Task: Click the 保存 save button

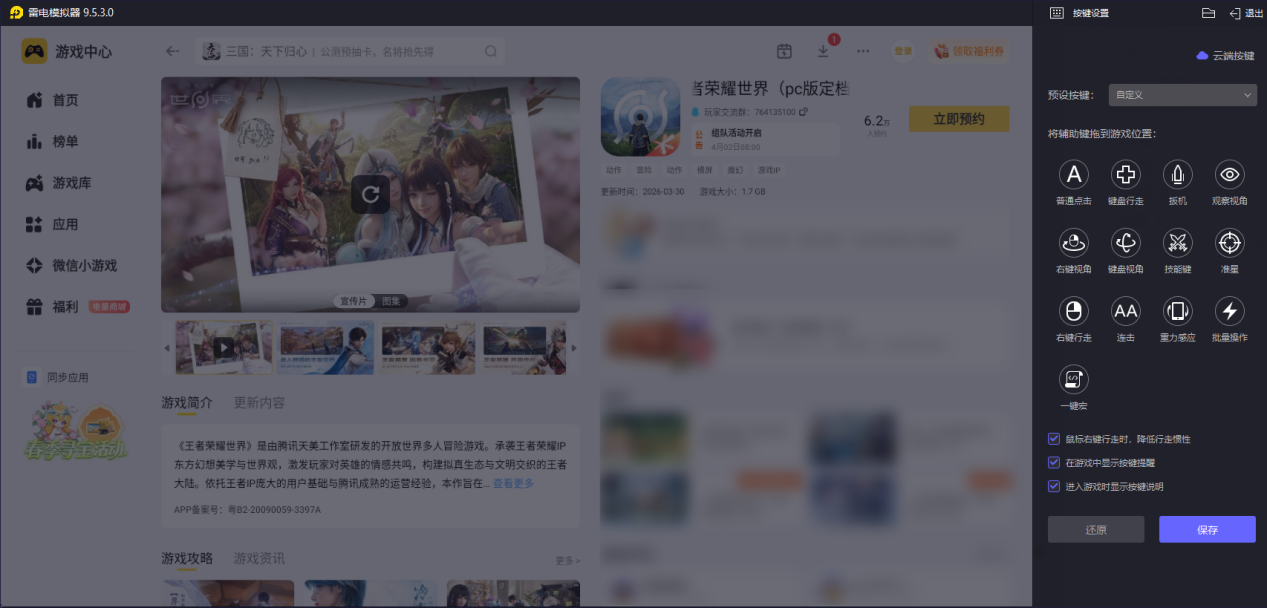Action: [1207, 530]
